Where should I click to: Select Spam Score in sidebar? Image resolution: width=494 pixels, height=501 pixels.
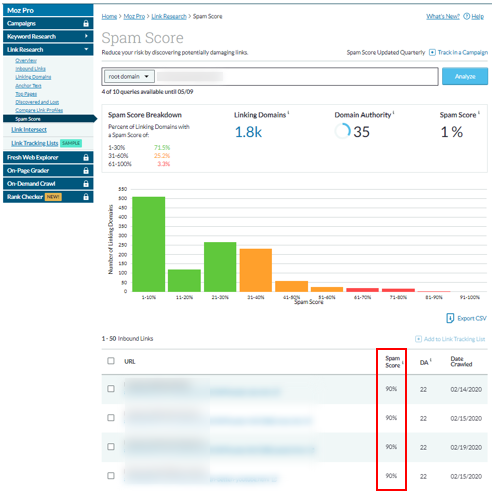pyautogui.click(x=49, y=119)
